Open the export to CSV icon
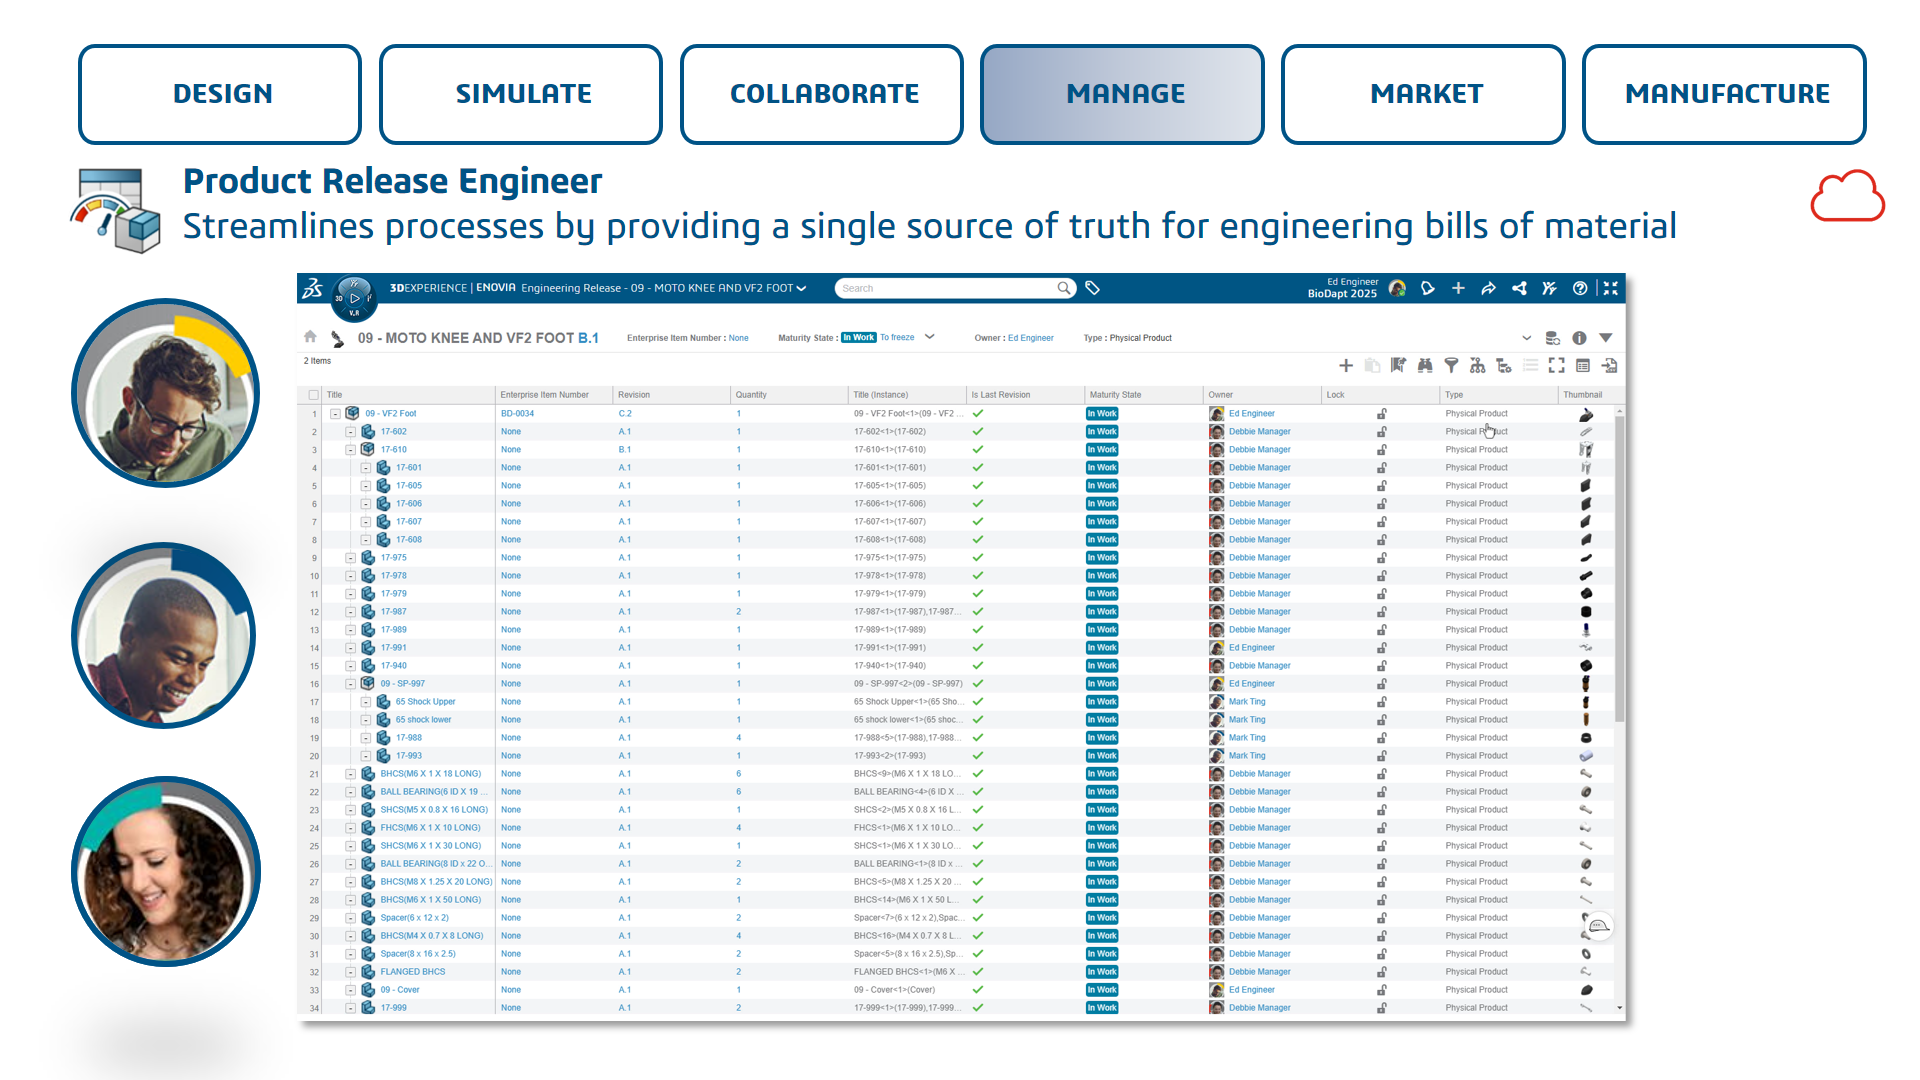Viewport: 1920px width, 1080px height. click(1609, 366)
